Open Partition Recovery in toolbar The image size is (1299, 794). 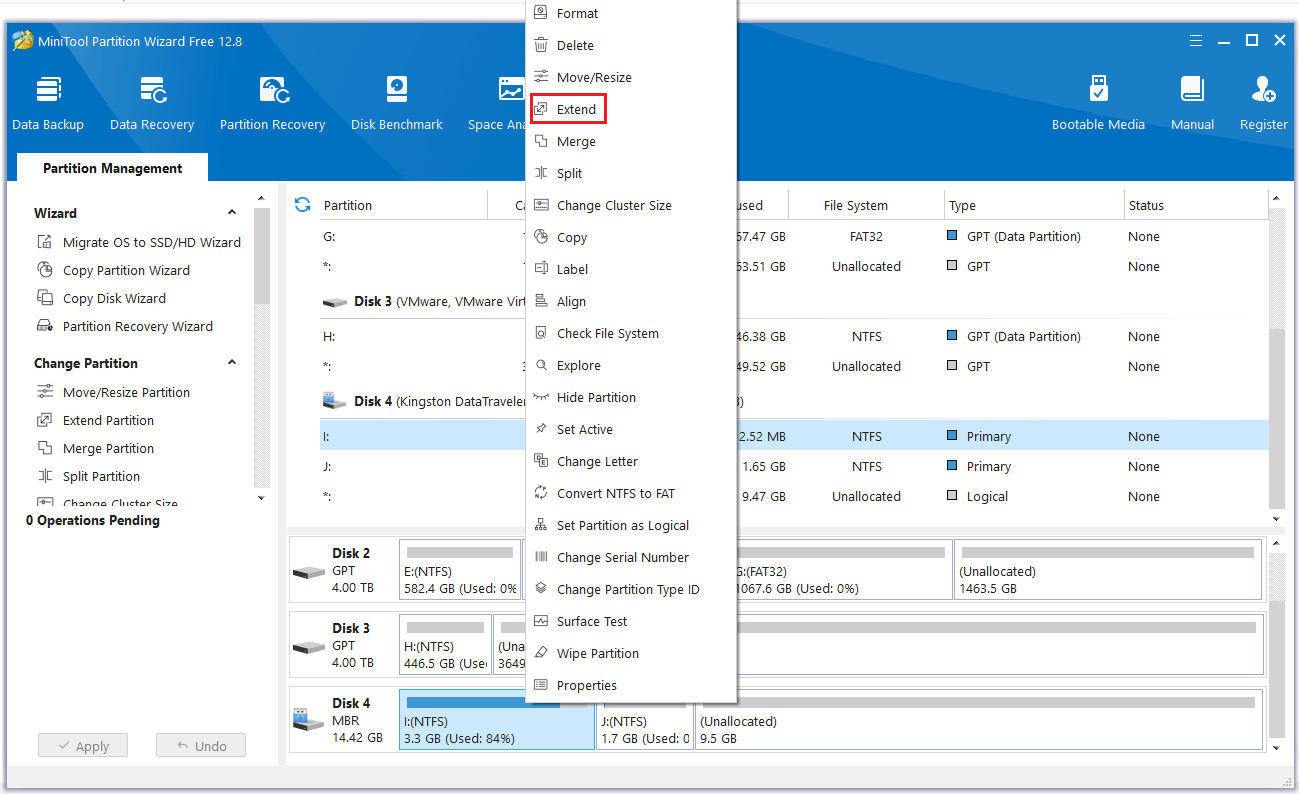click(272, 103)
